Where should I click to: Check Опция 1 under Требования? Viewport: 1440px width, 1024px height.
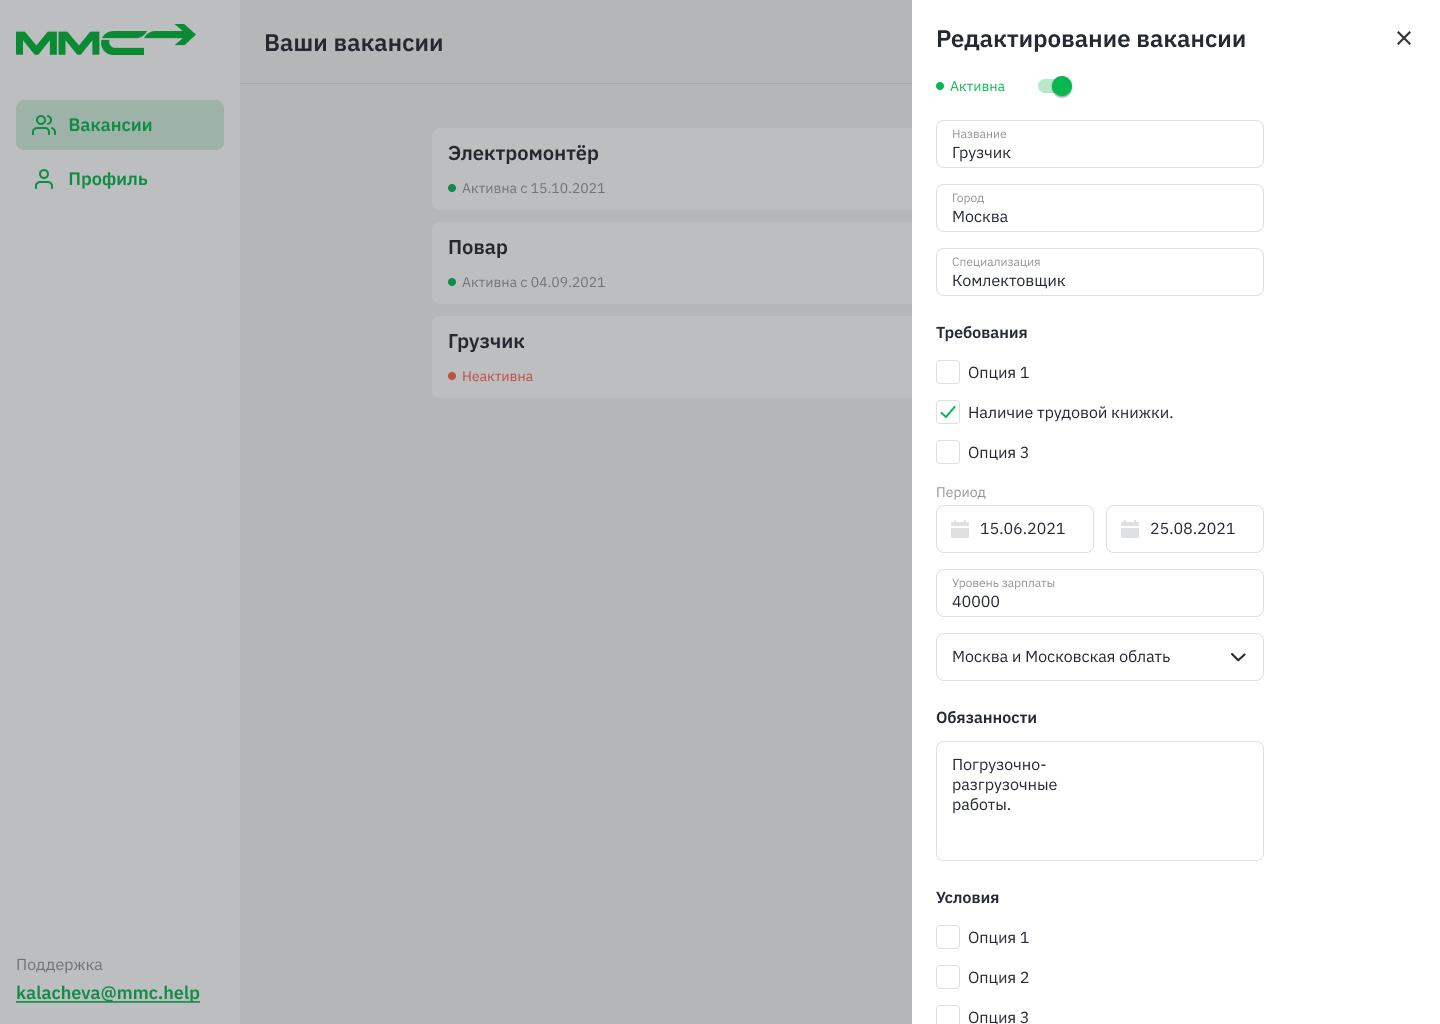point(948,372)
